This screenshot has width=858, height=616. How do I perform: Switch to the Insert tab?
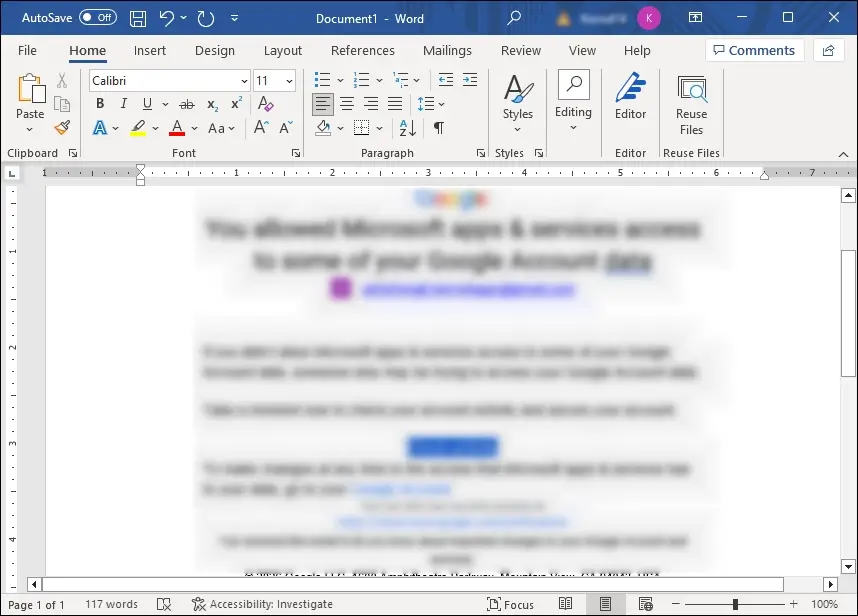pyautogui.click(x=150, y=50)
